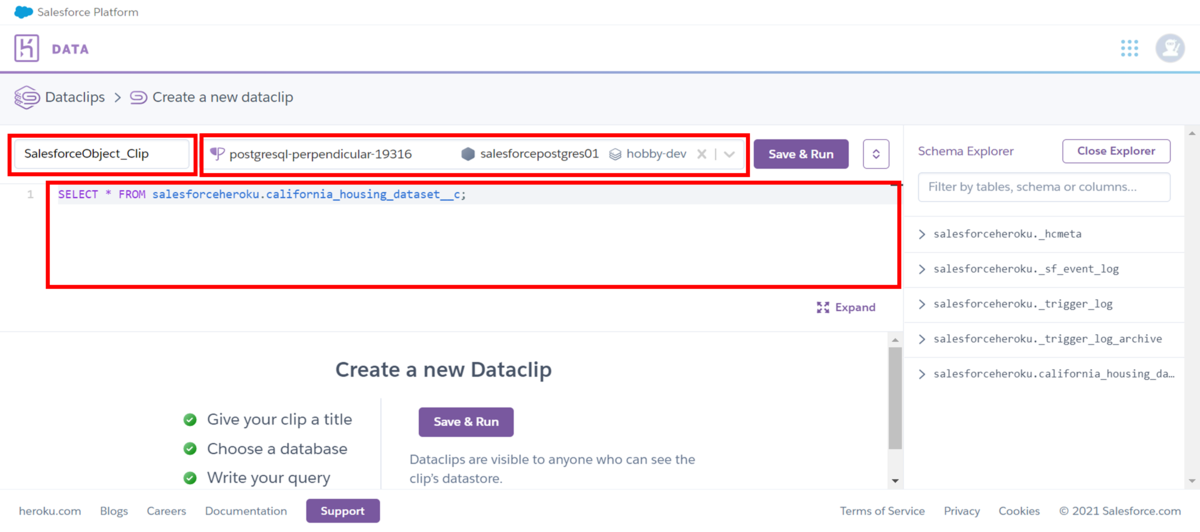This screenshot has height=532, width=1200.
Task: Click the Heroku logo icon
Action: [27, 48]
